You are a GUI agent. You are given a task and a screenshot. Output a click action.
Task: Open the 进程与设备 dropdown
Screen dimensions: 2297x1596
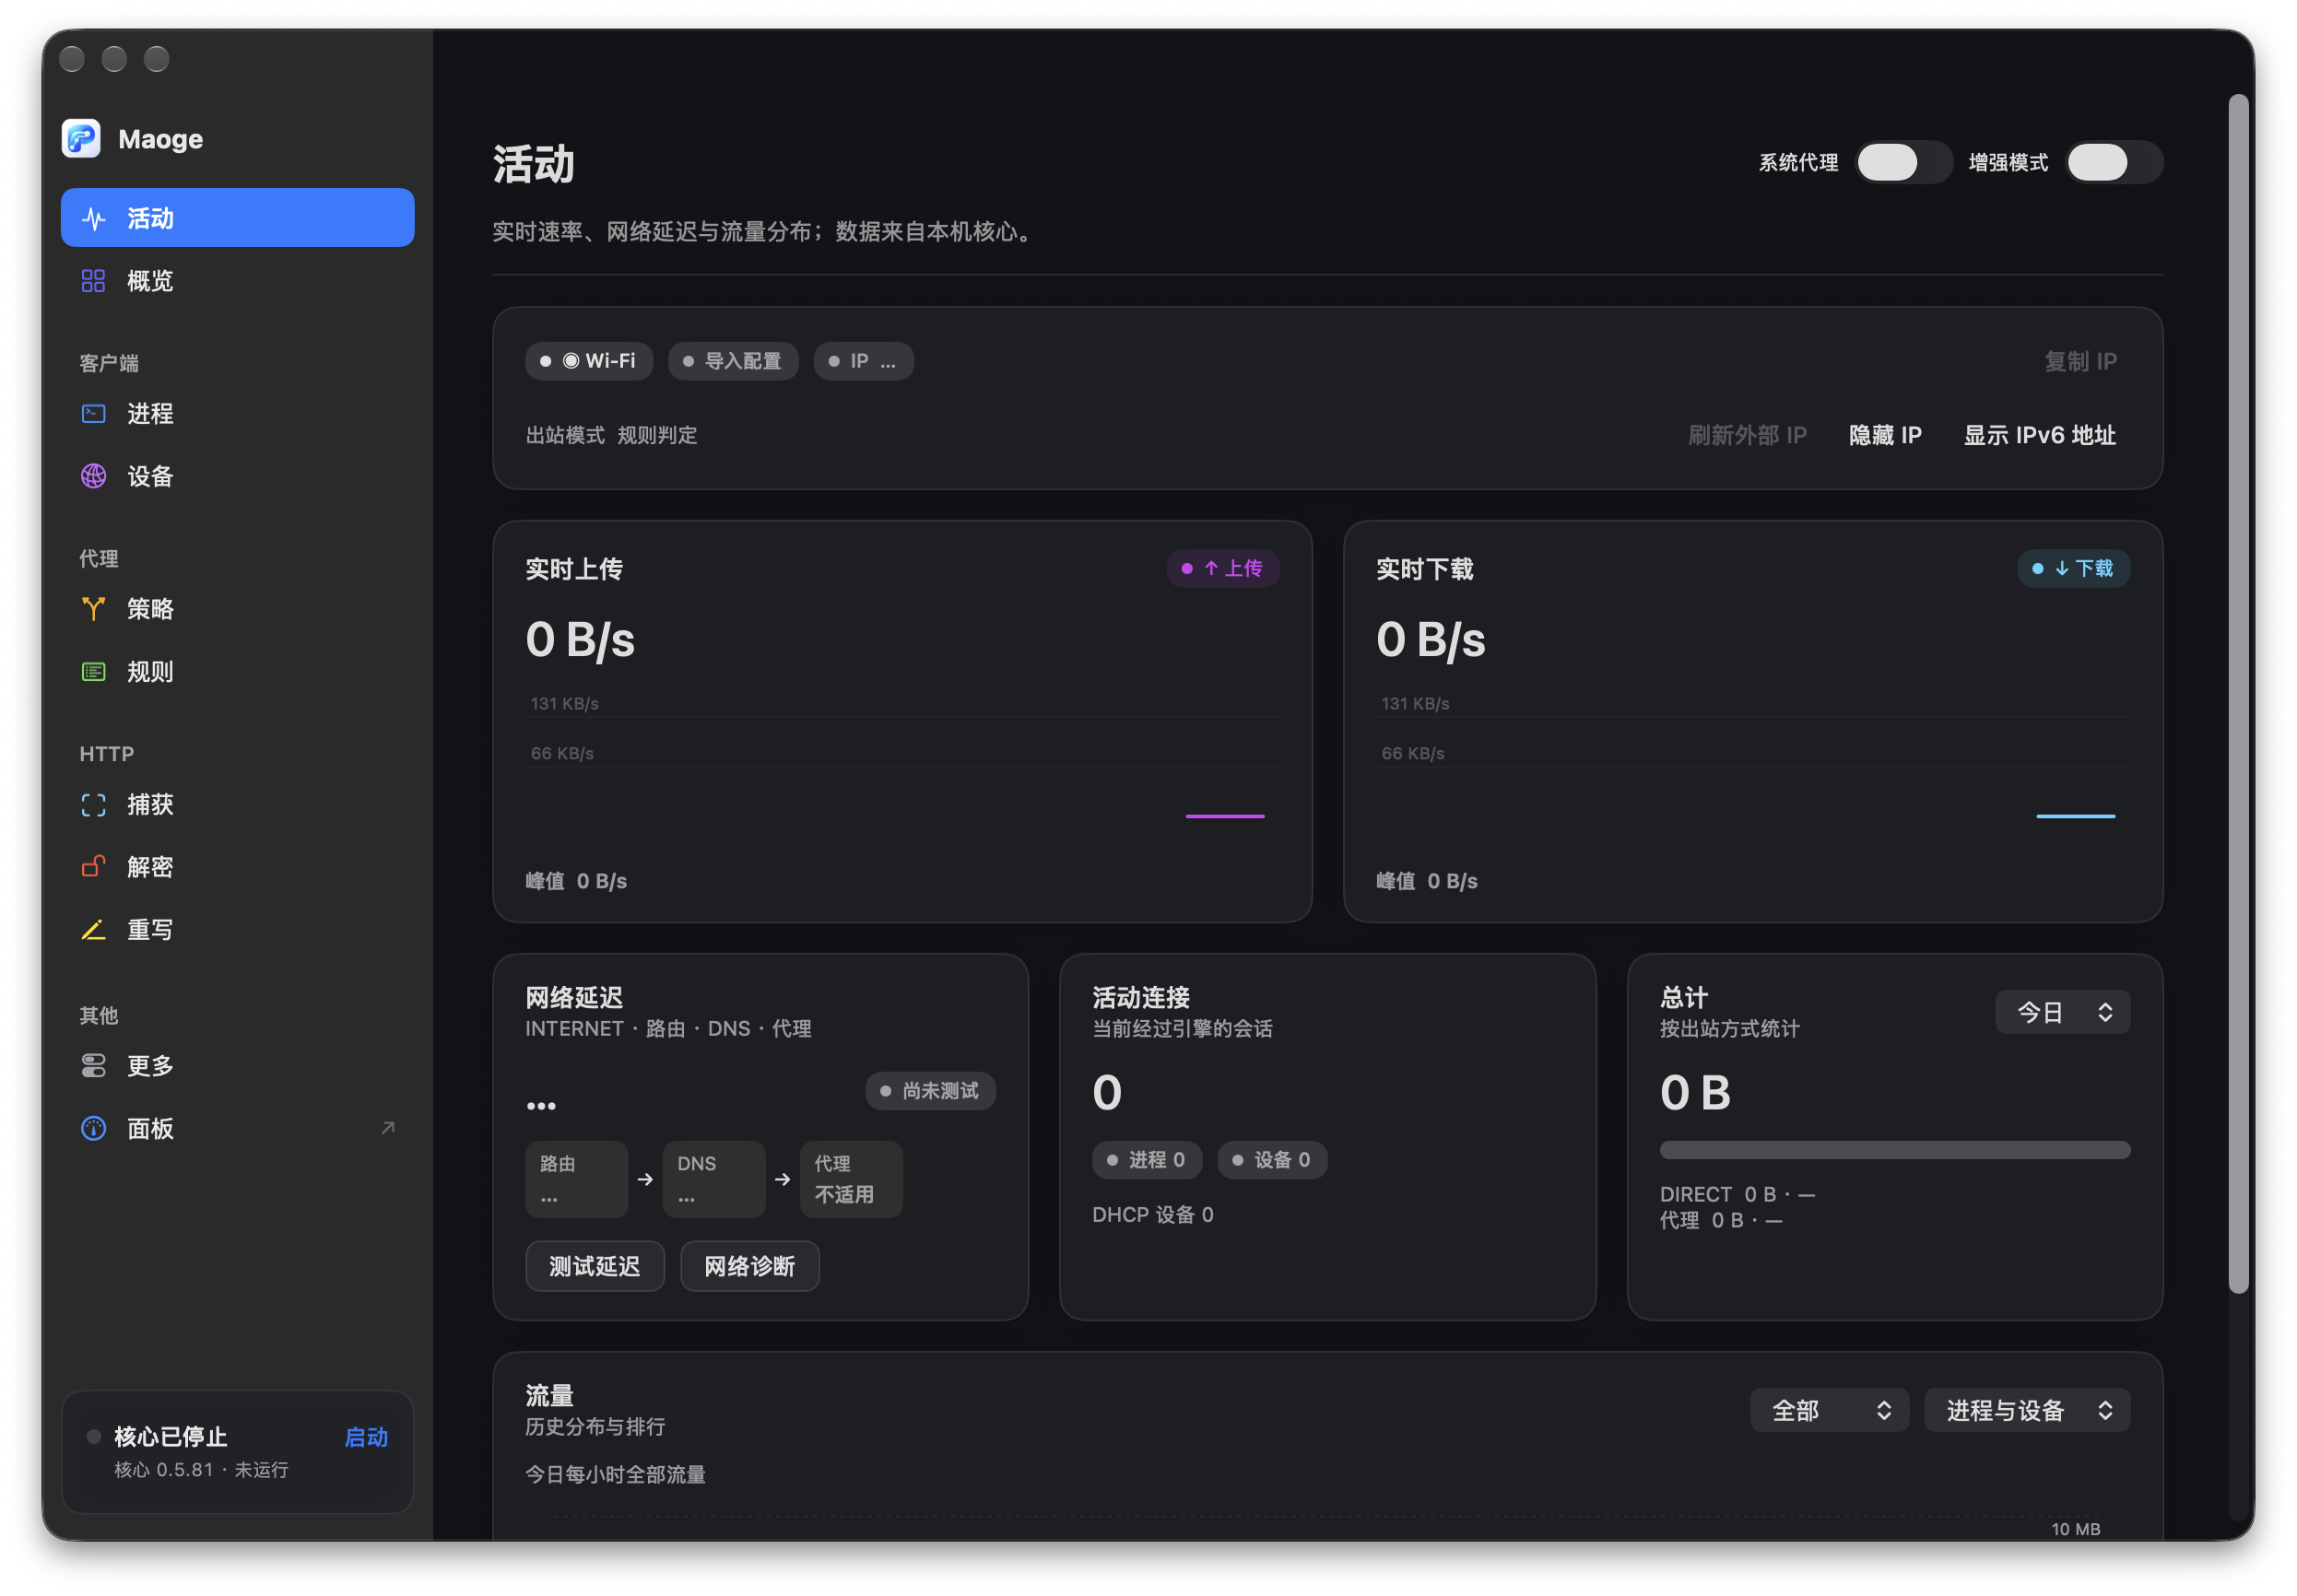pyautogui.click(x=2026, y=1409)
